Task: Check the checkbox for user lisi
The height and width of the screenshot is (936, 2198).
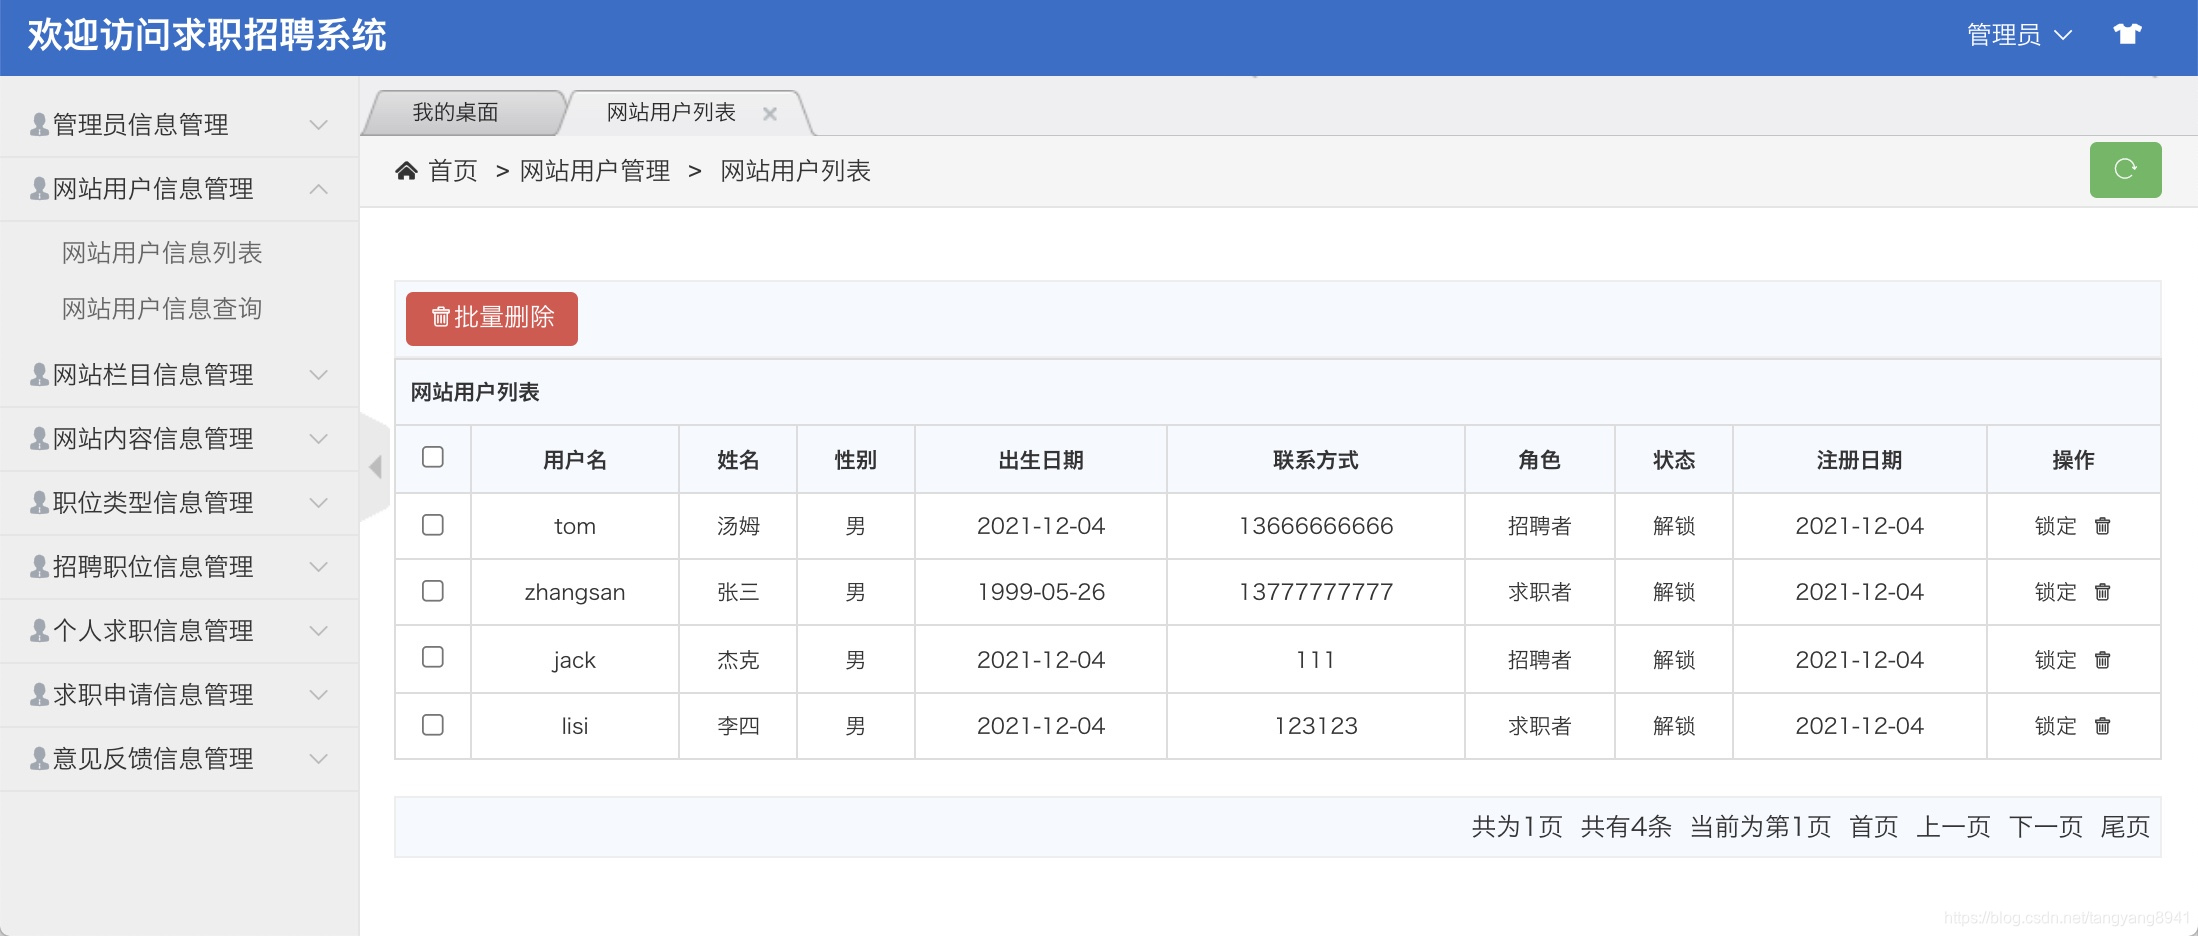Action: [433, 726]
